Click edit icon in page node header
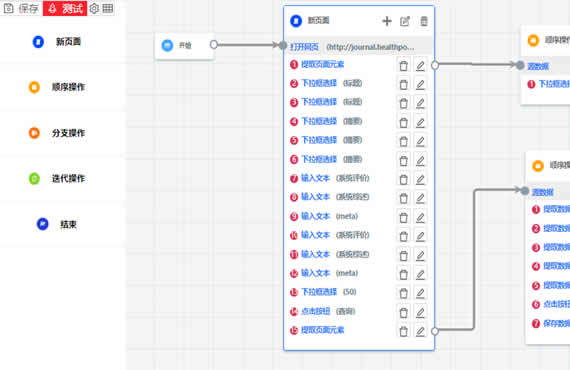The height and width of the screenshot is (370, 570). tap(405, 21)
